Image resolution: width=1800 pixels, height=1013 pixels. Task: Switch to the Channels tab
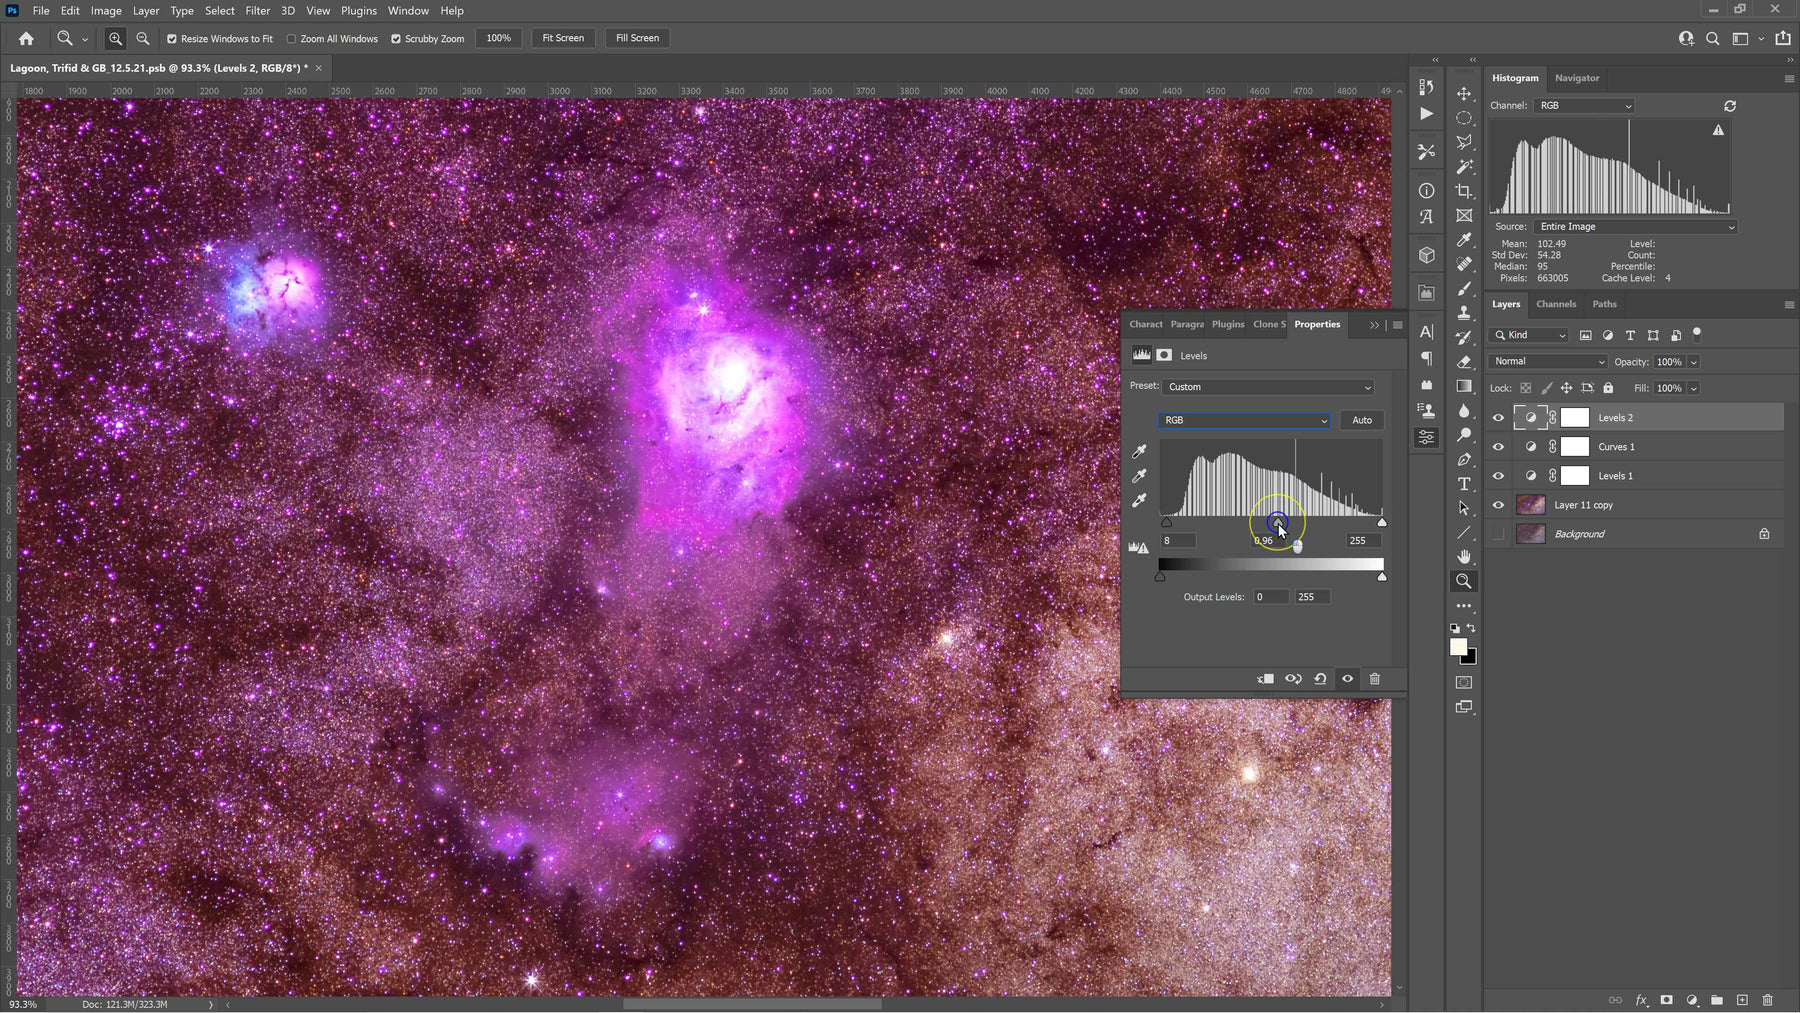click(1556, 304)
